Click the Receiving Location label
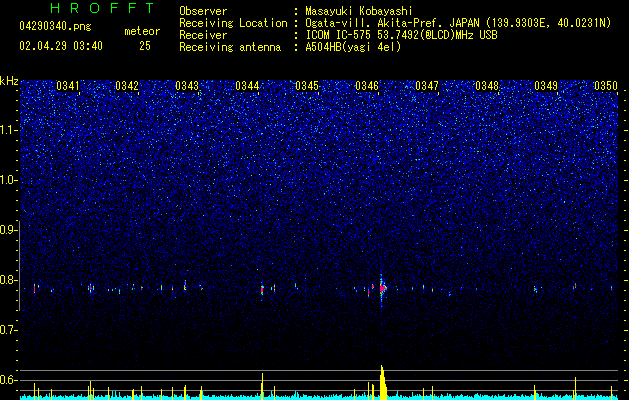This screenshot has width=629, height=400. (233, 23)
